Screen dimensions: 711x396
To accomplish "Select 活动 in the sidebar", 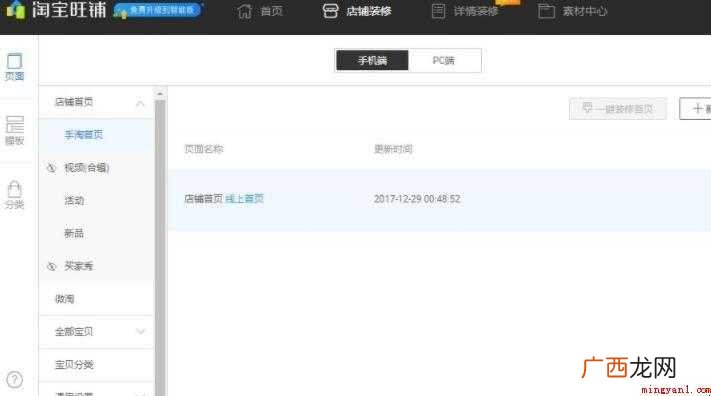I will [x=74, y=200].
